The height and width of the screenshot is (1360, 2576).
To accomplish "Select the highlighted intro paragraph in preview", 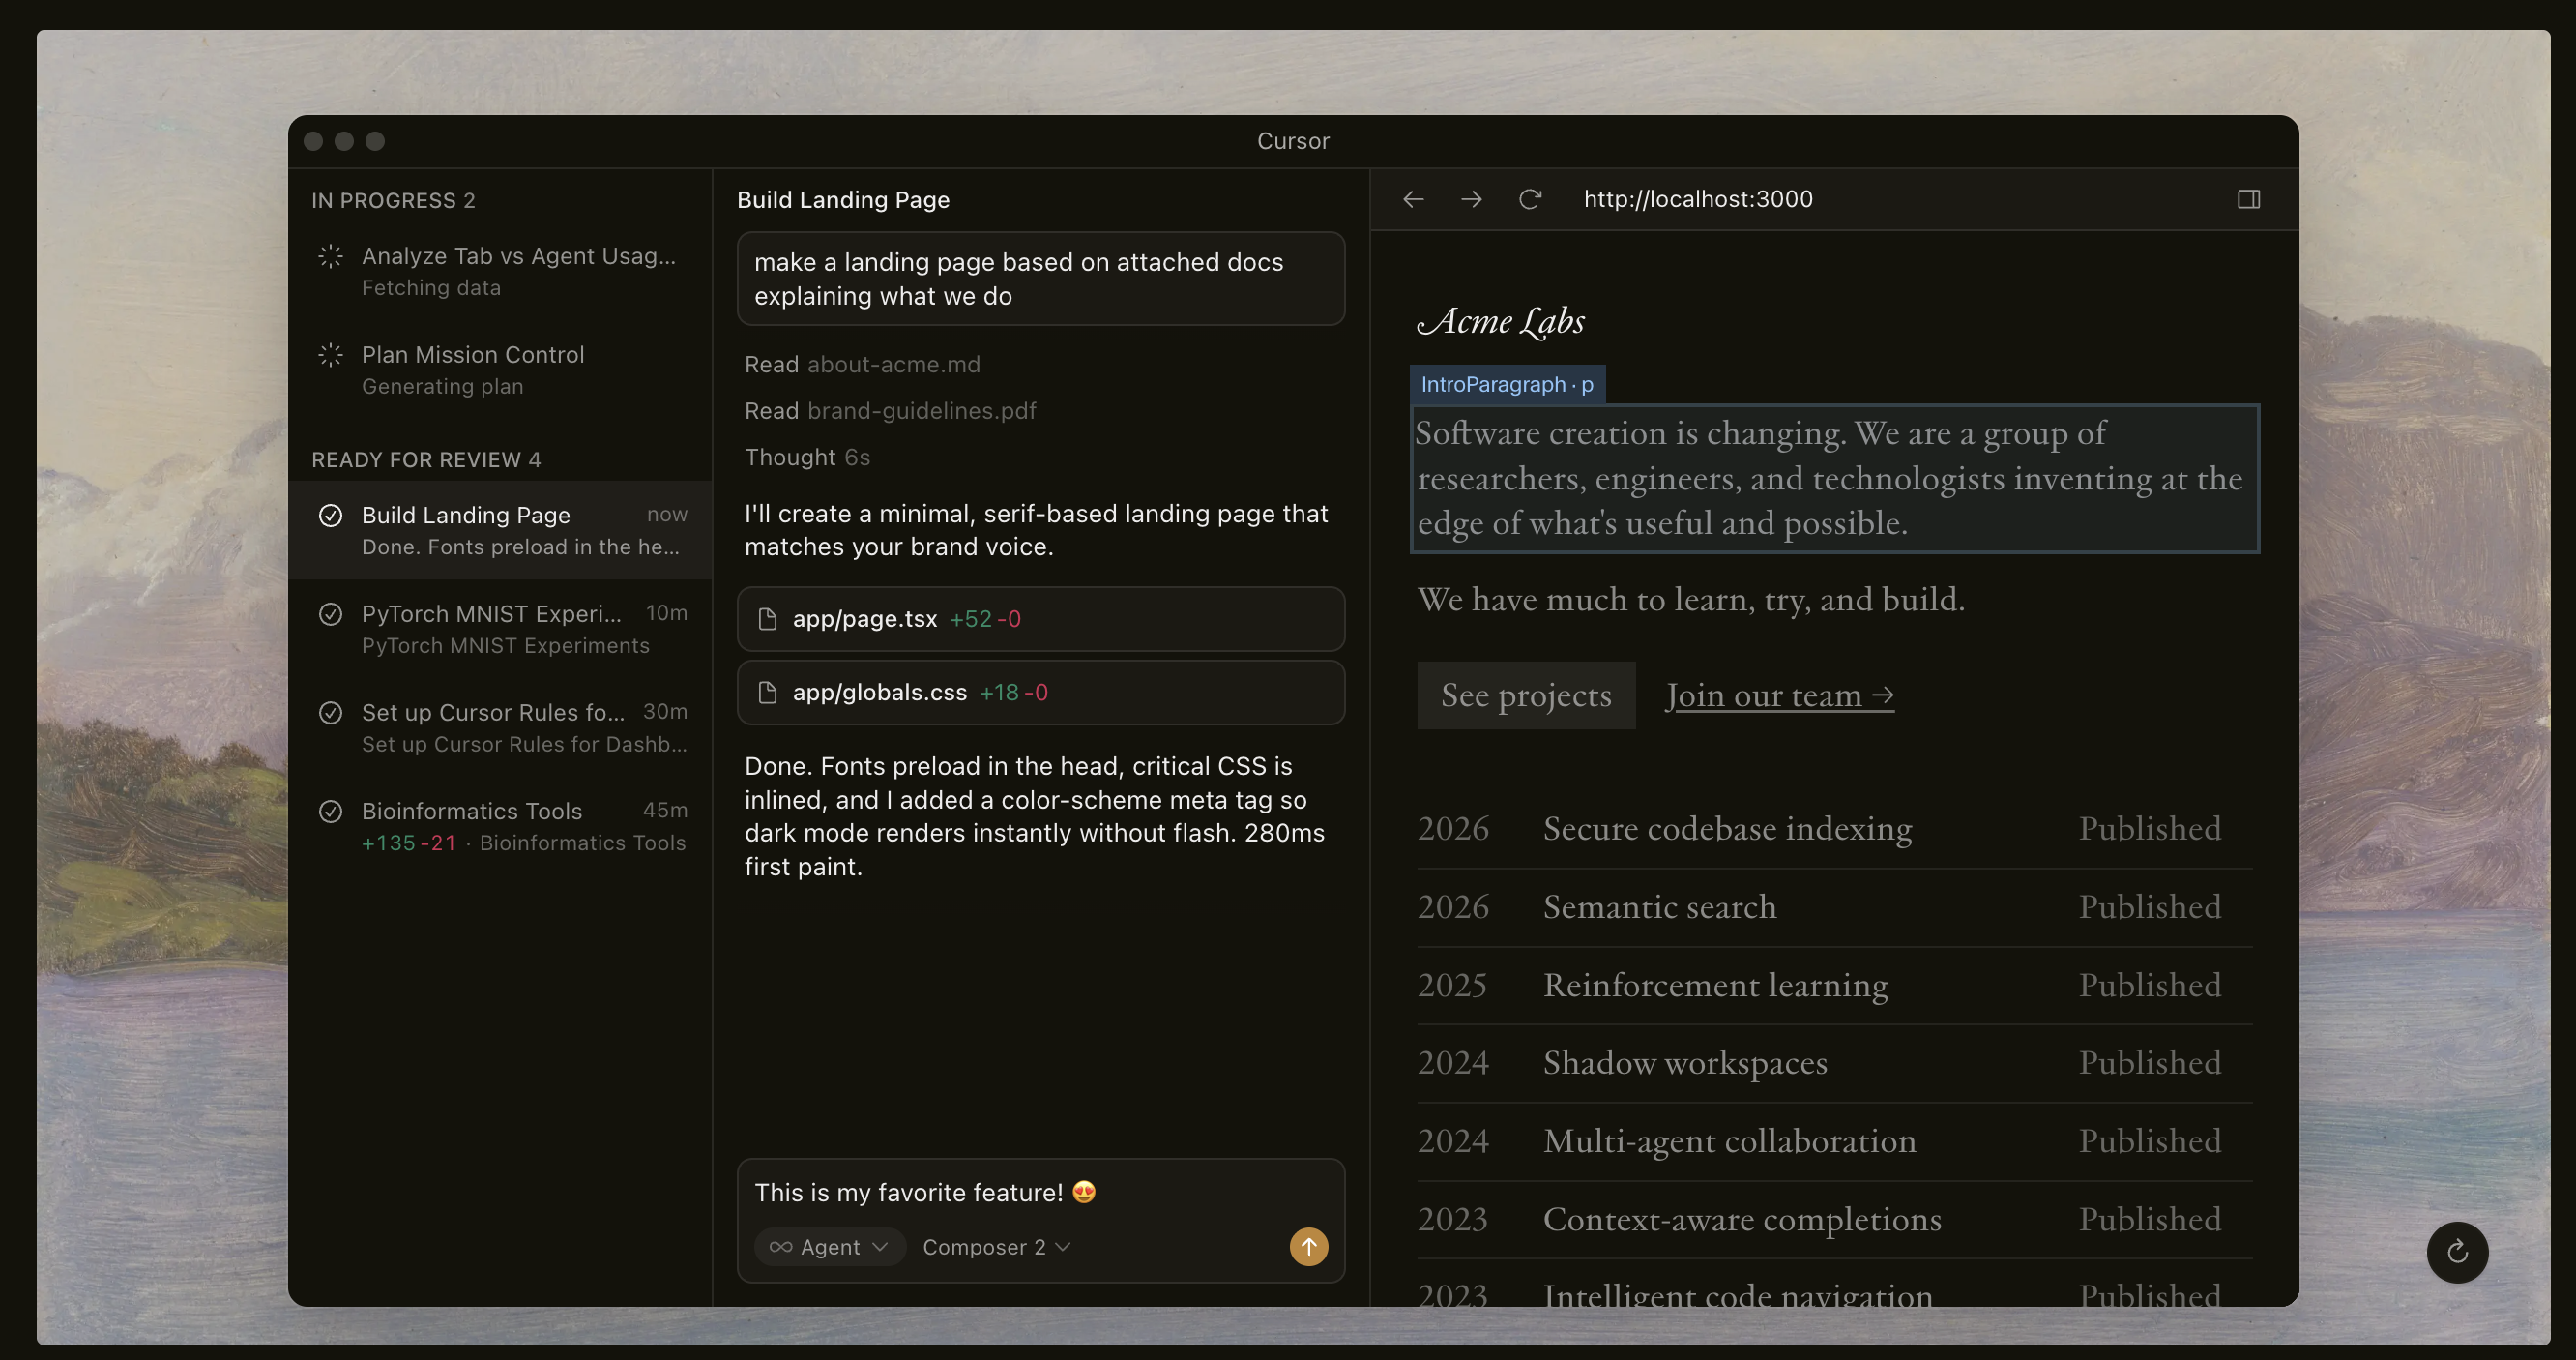I will pyautogui.click(x=1834, y=478).
